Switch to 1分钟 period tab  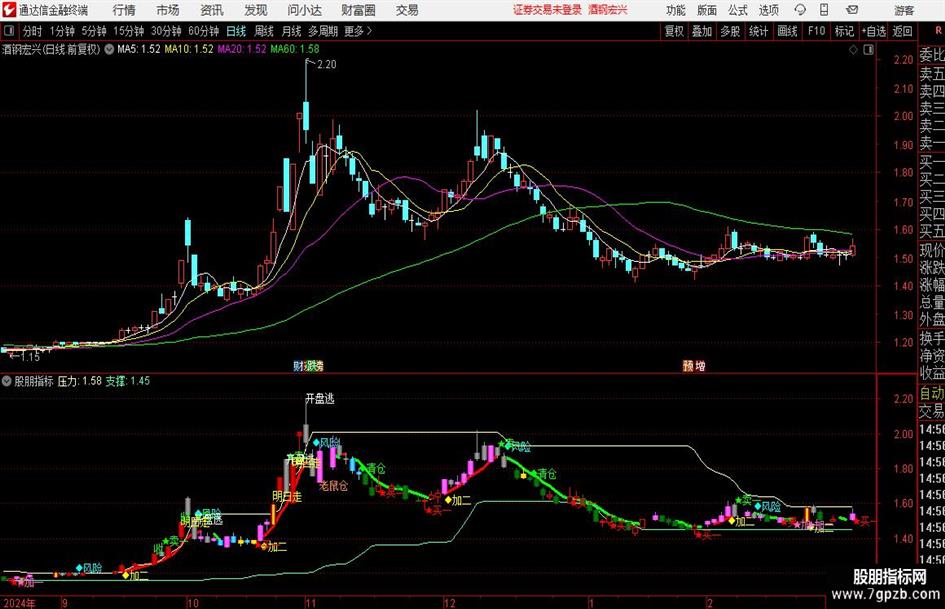(x=61, y=31)
